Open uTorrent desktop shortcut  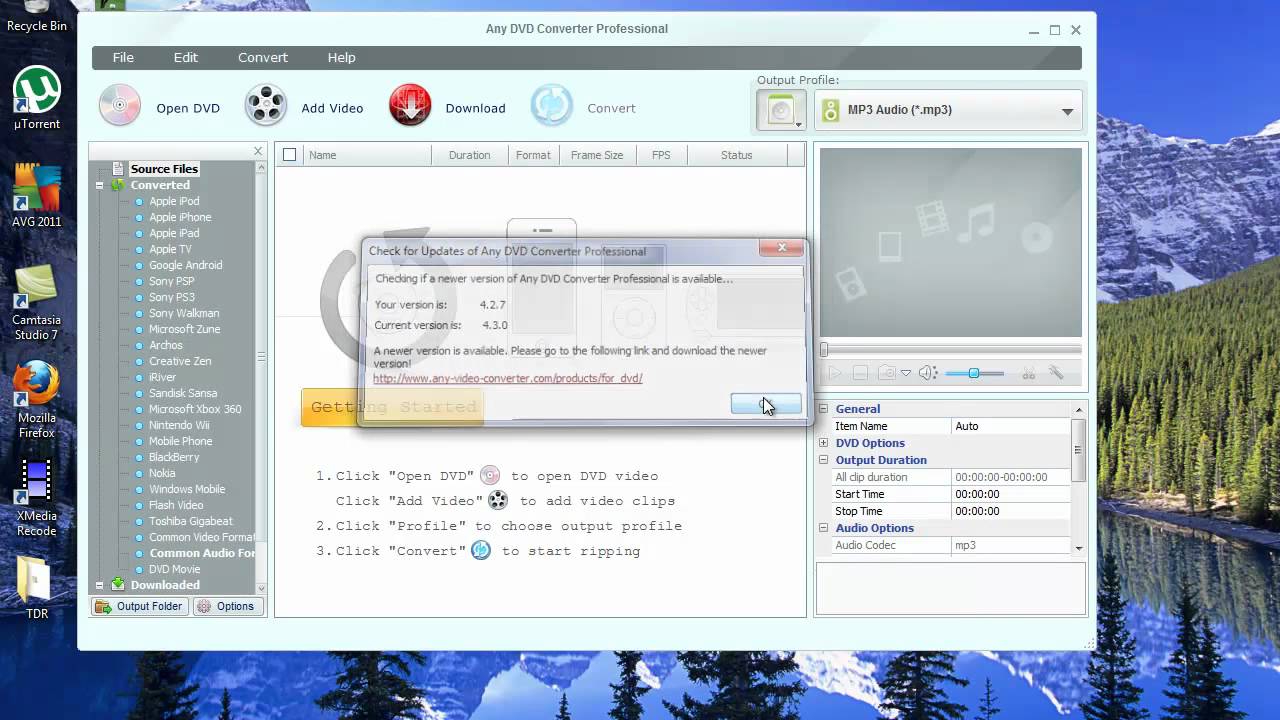[37, 98]
